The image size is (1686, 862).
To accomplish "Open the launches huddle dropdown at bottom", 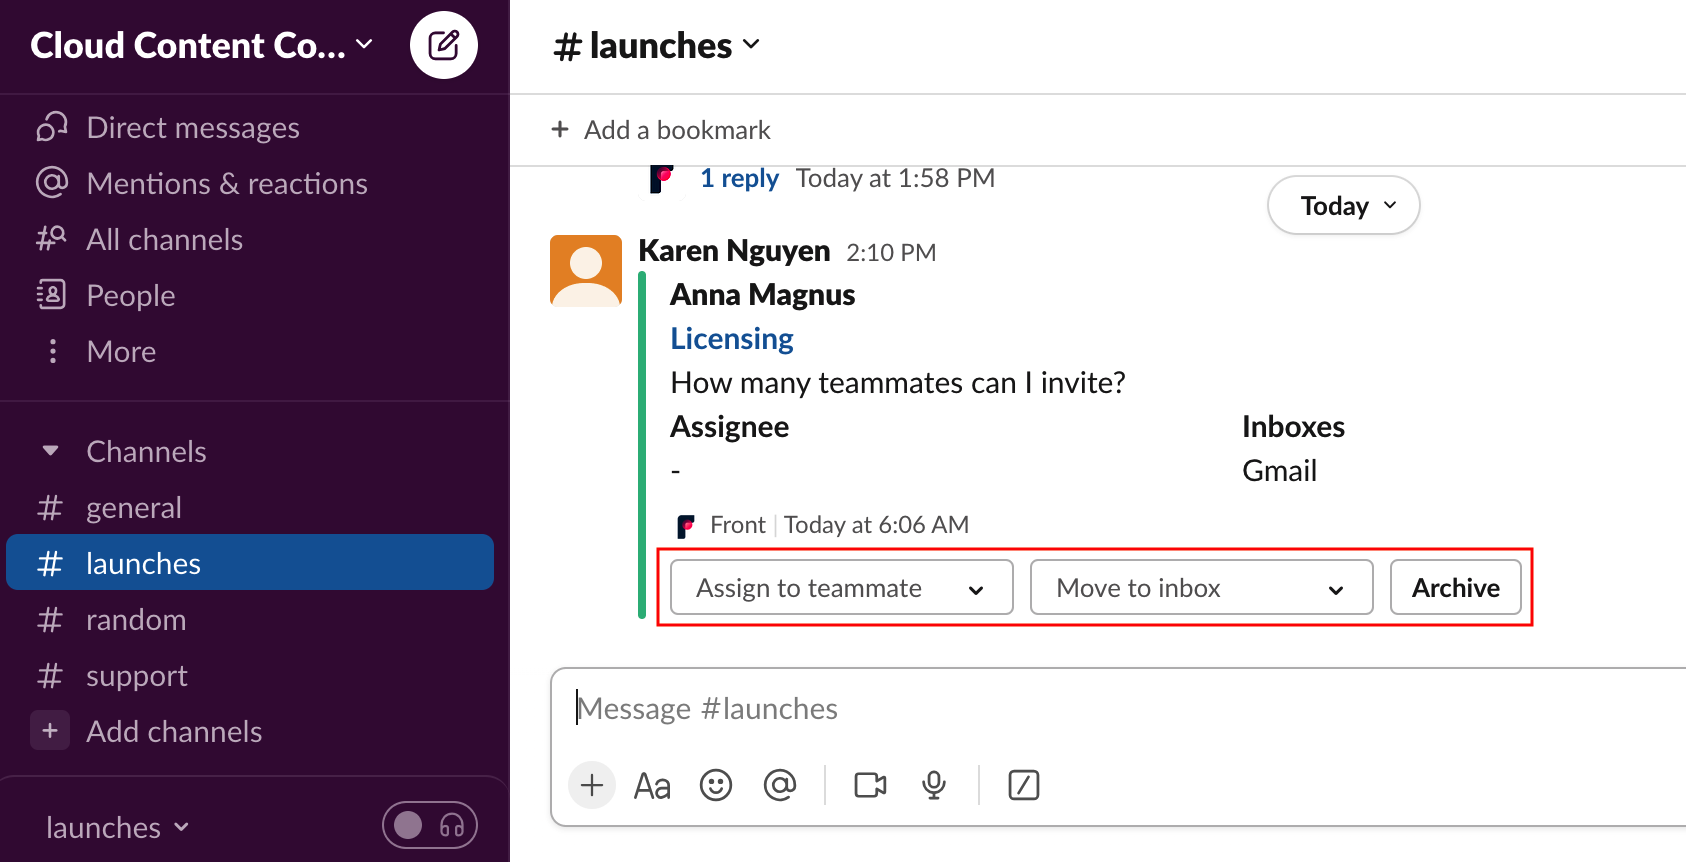I will coord(117,828).
